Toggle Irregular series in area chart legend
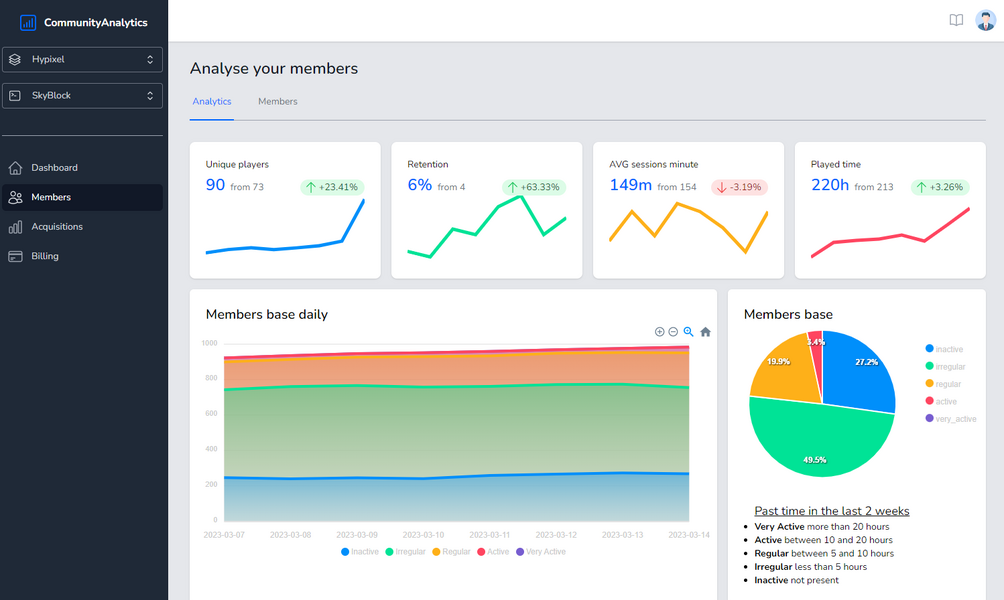The image size is (1004, 600). [x=404, y=552]
